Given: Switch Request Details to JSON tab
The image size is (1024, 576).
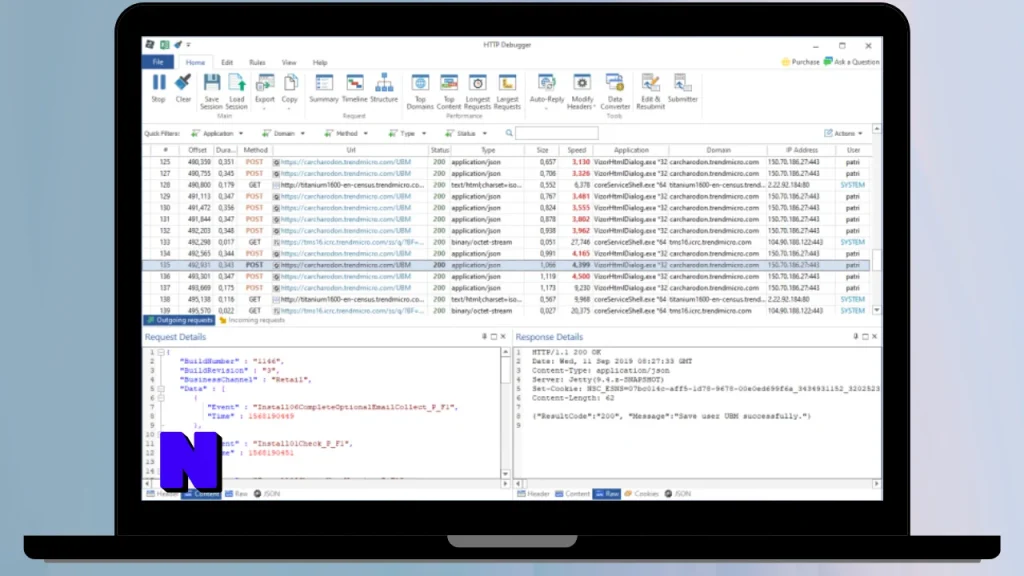Looking at the screenshot, I should click(267, 494).
